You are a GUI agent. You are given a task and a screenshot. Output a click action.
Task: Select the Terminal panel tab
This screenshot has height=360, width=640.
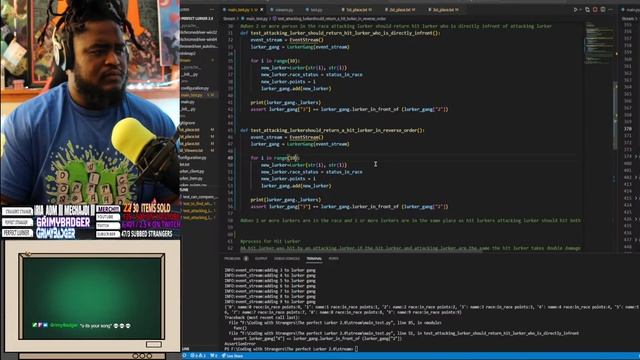314,258
